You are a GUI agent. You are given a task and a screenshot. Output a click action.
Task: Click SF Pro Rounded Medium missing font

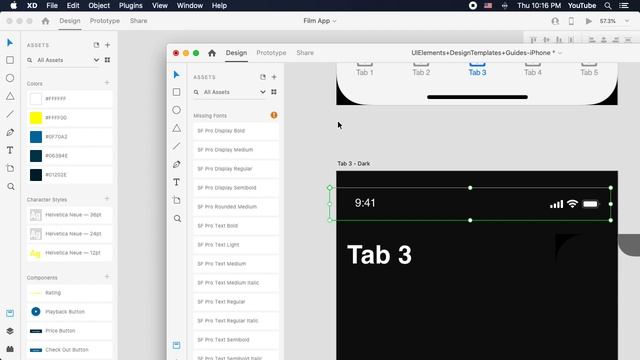click(236, 207)
